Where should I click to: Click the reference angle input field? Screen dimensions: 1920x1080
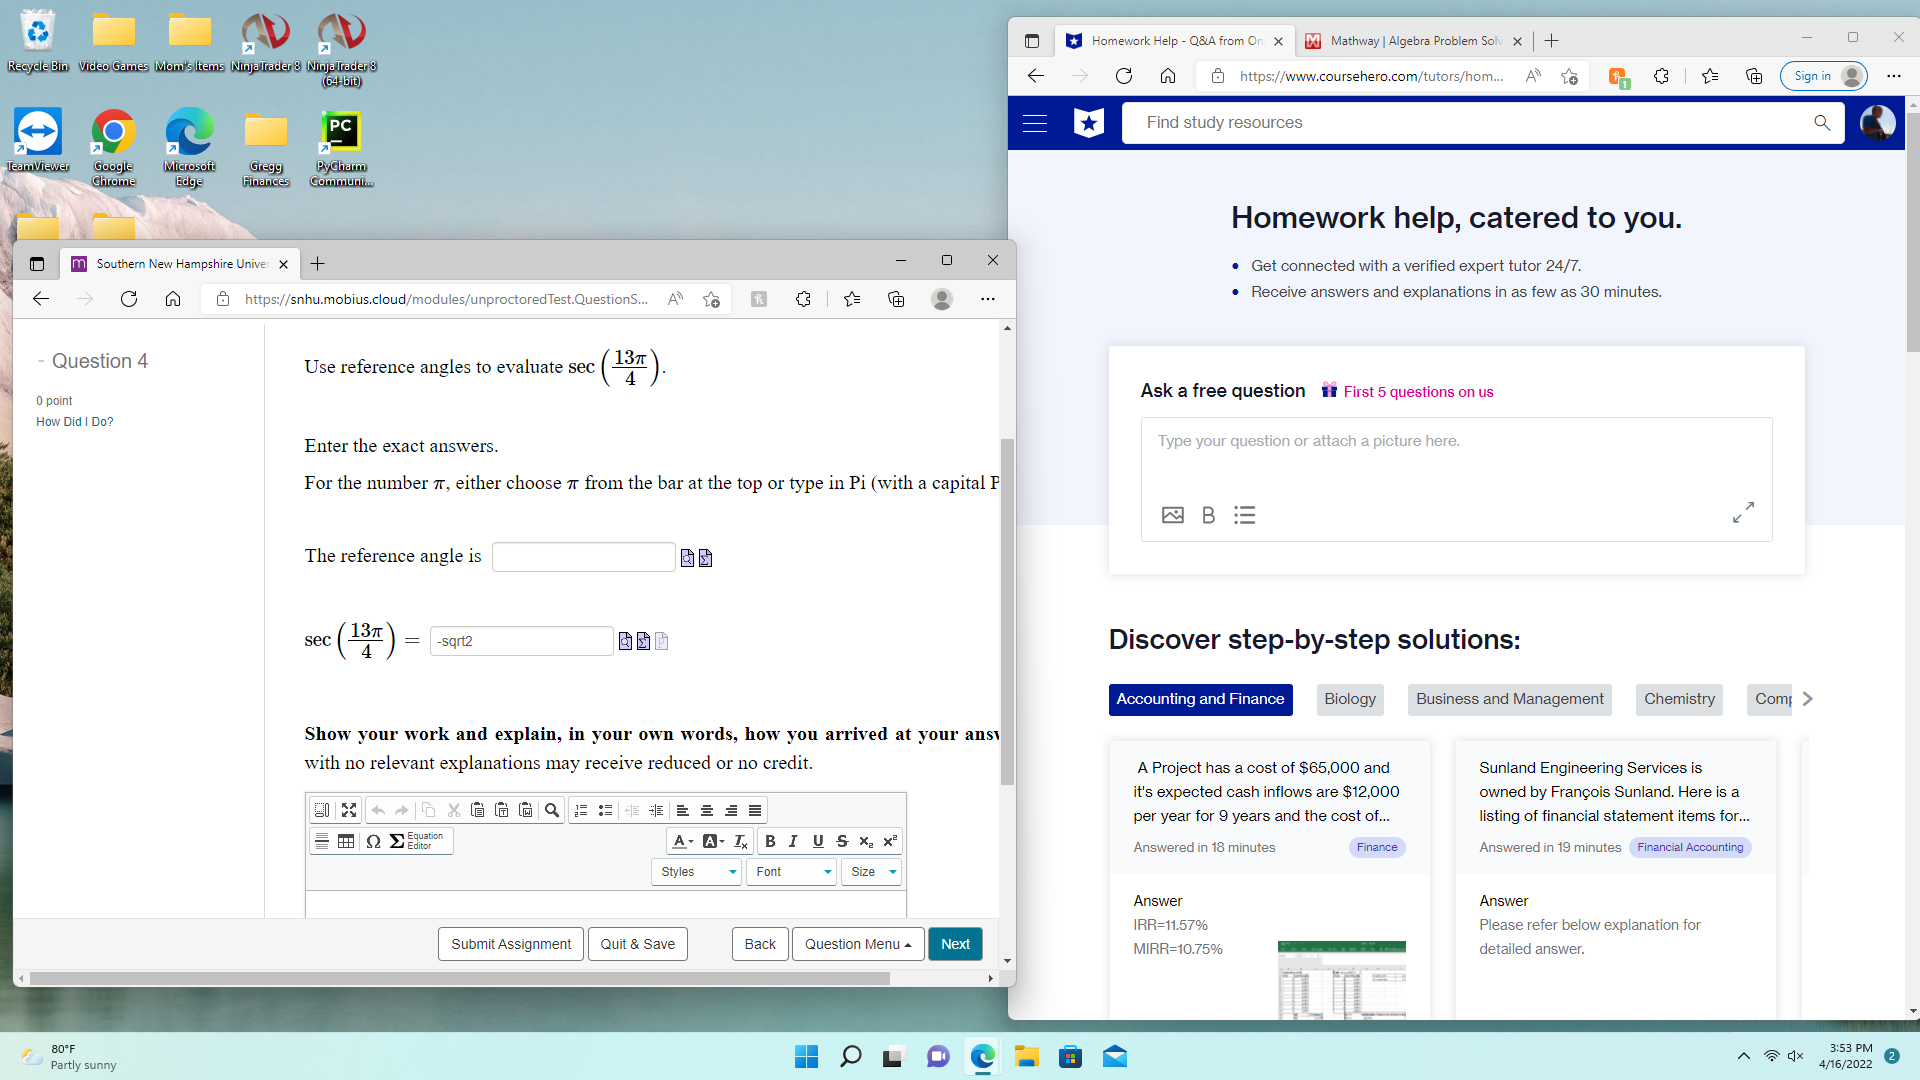tap(583, 556)
